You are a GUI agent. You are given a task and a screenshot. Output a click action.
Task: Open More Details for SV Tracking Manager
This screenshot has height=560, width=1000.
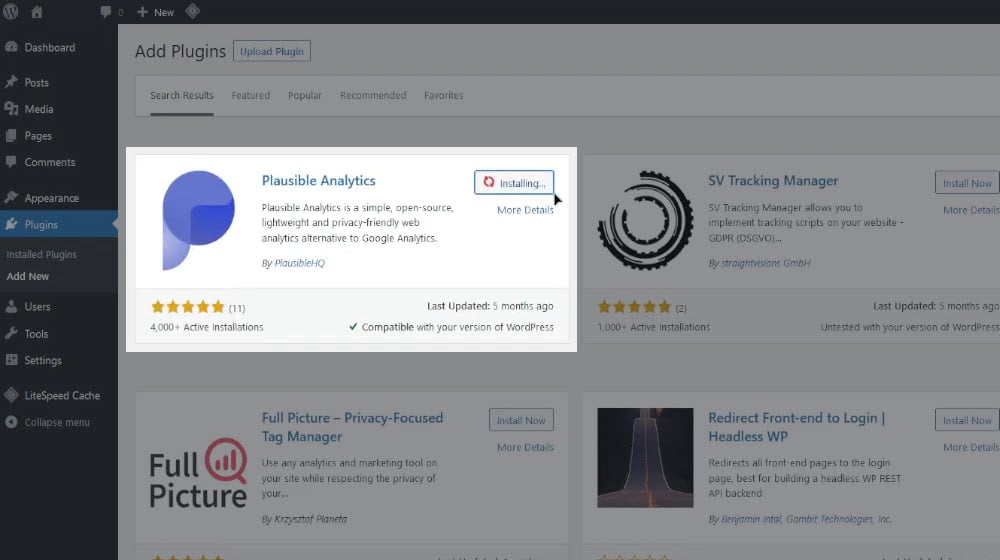(971, 210)
